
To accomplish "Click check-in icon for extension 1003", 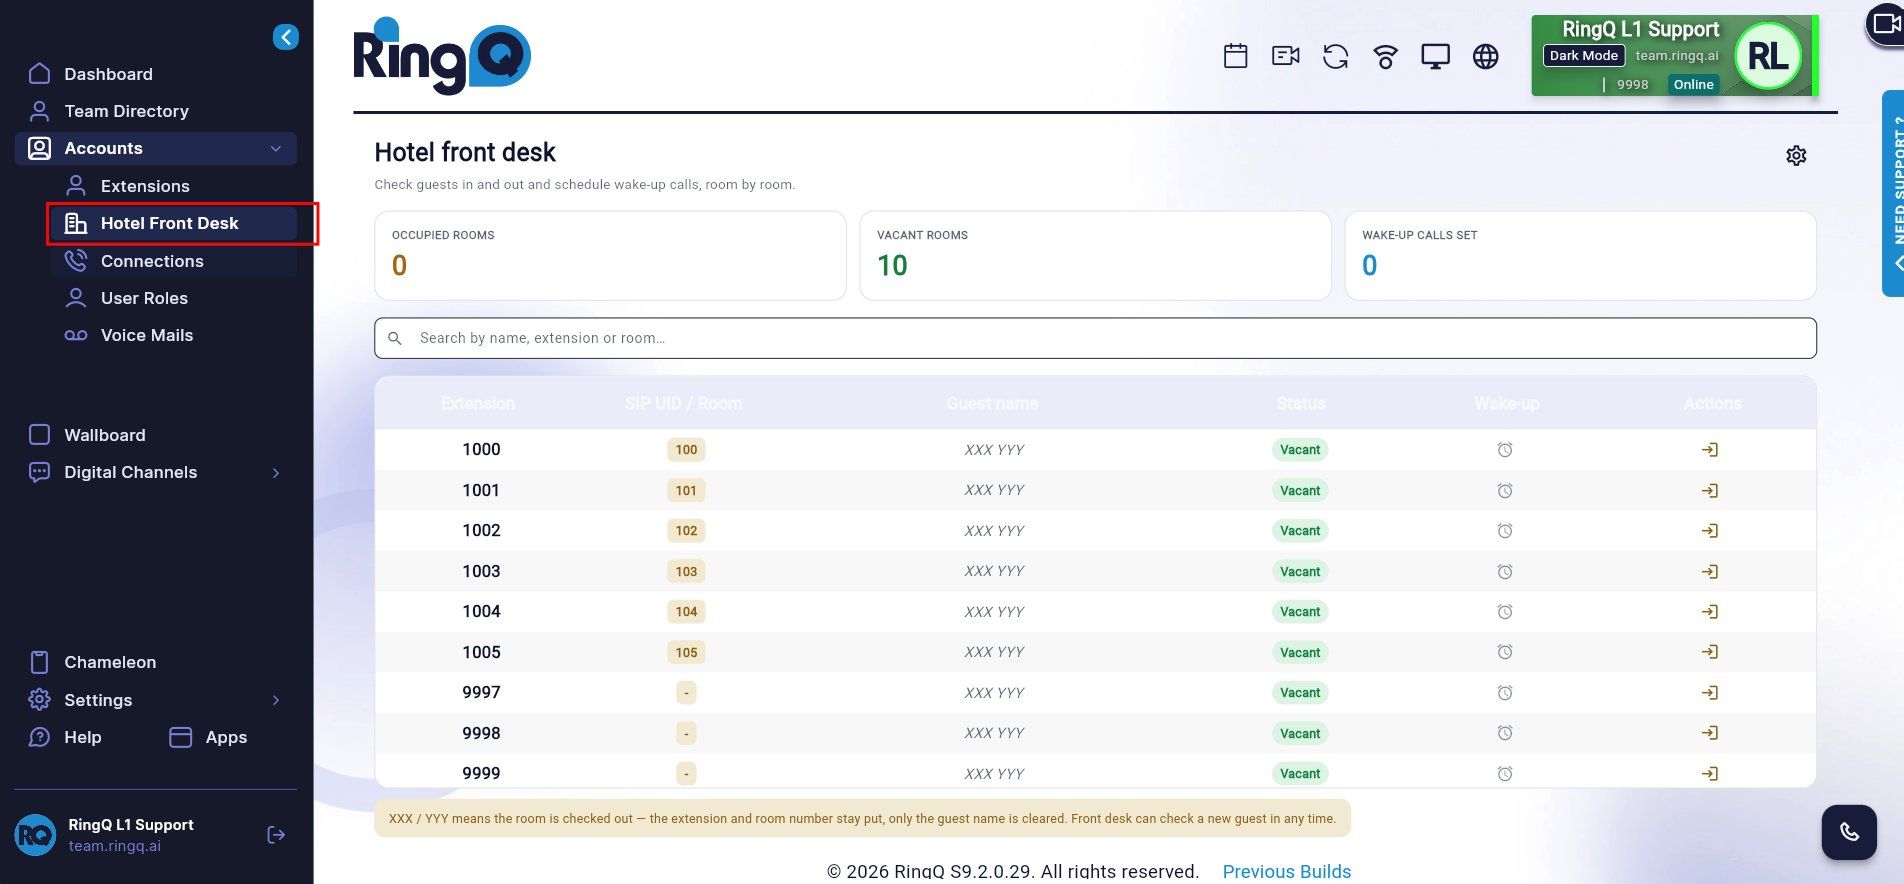I will click(x=1710, y=571).
